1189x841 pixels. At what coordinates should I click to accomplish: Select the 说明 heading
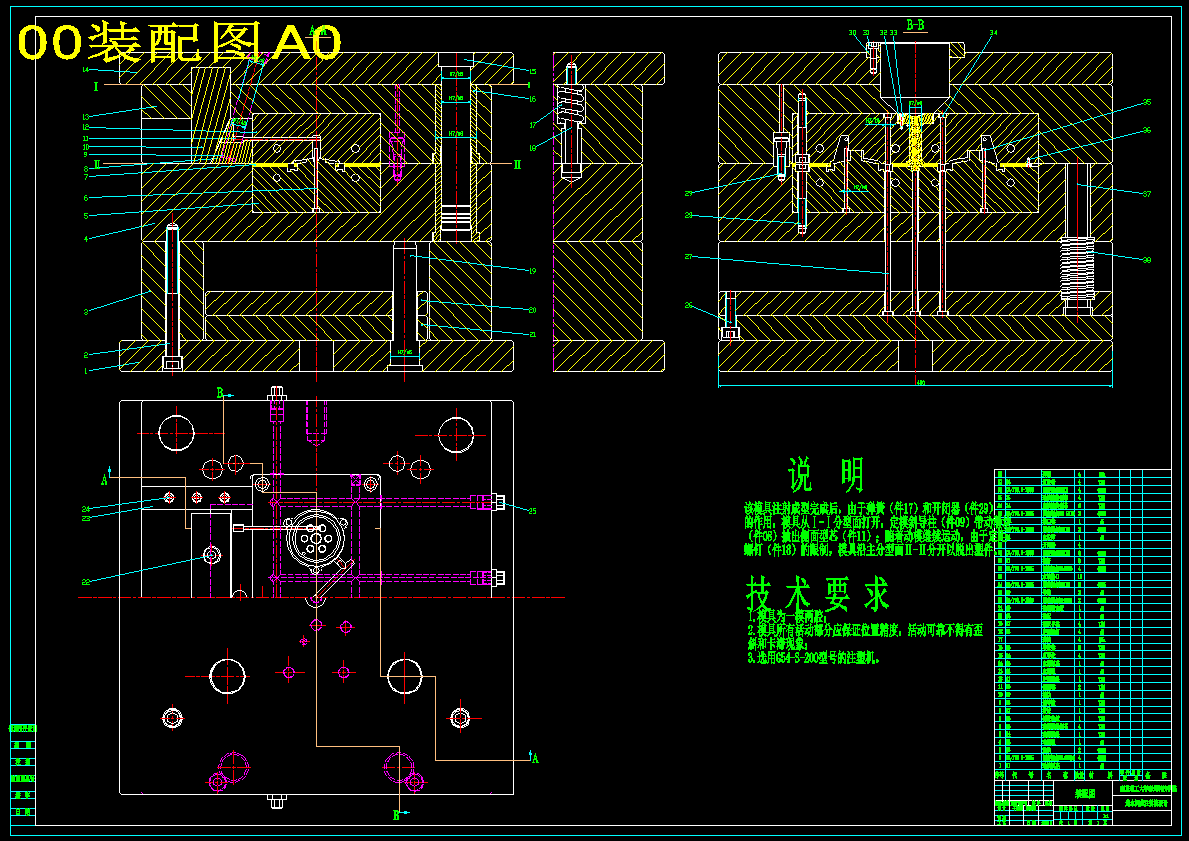(x=827, y=475)
